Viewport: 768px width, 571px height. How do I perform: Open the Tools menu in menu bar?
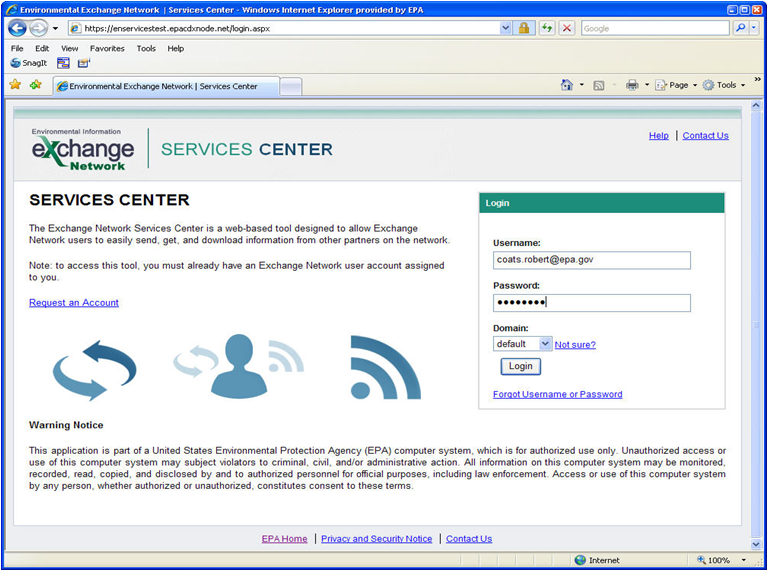(x=146, y=48)
